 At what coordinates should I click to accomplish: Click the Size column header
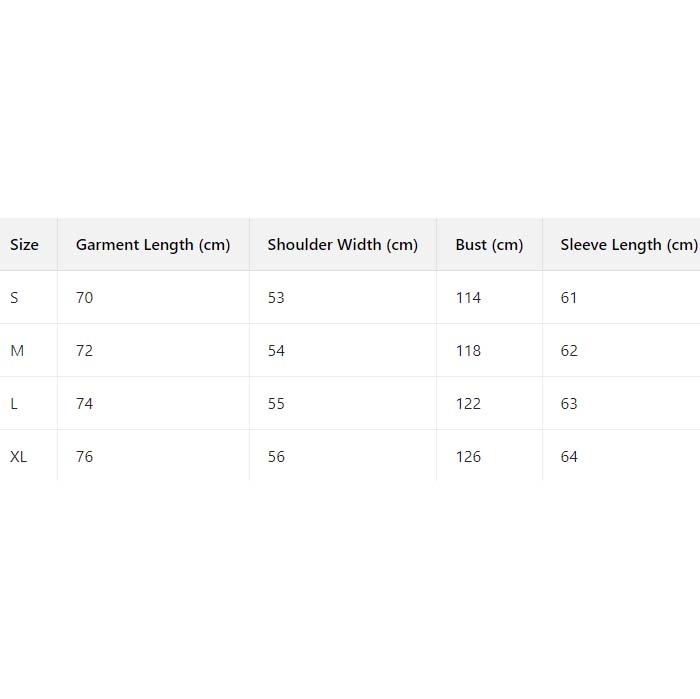point(24,245)
